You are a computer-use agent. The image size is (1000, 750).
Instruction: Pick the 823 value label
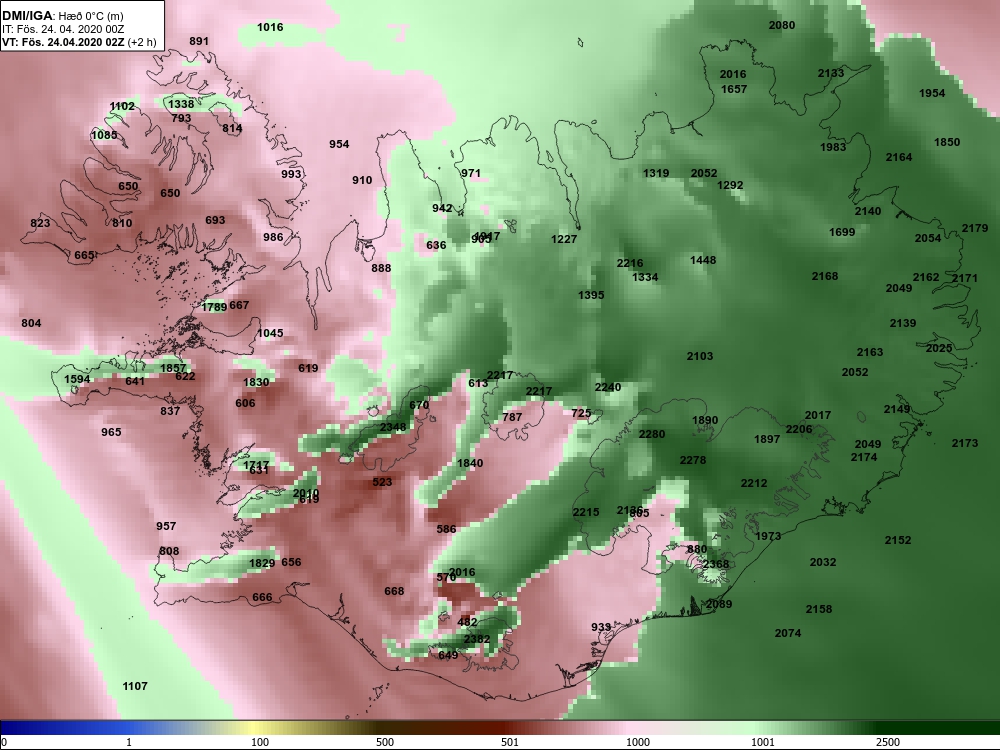pyautogui.click(x=40, y=223)
